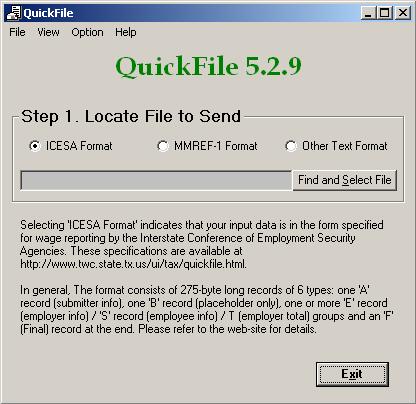Click the grey file path field
The image size is (416, 404).
[156, 181]
